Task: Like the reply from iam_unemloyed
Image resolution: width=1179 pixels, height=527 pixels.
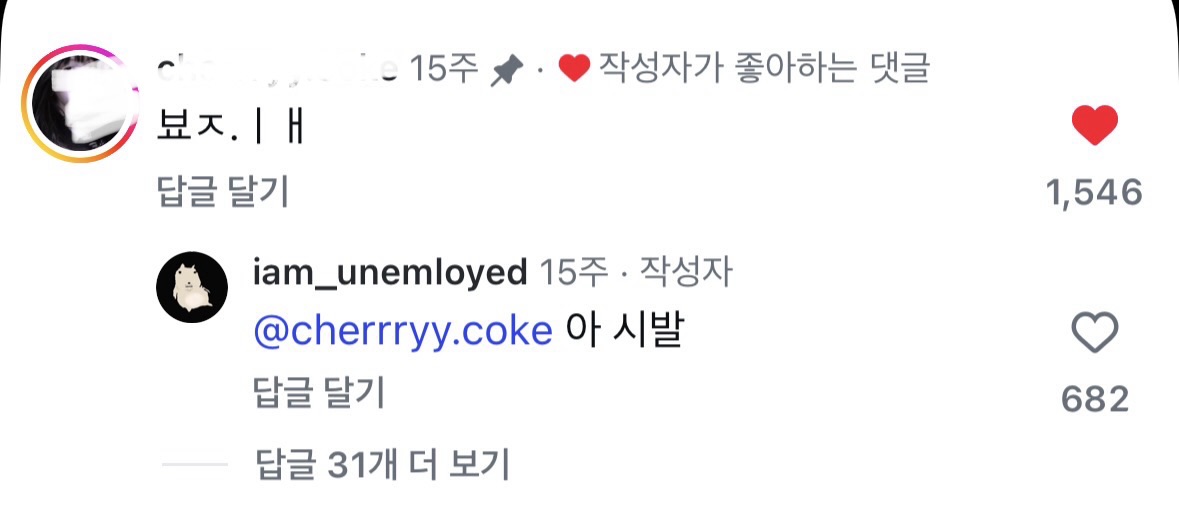Action: pos(1093,332)
